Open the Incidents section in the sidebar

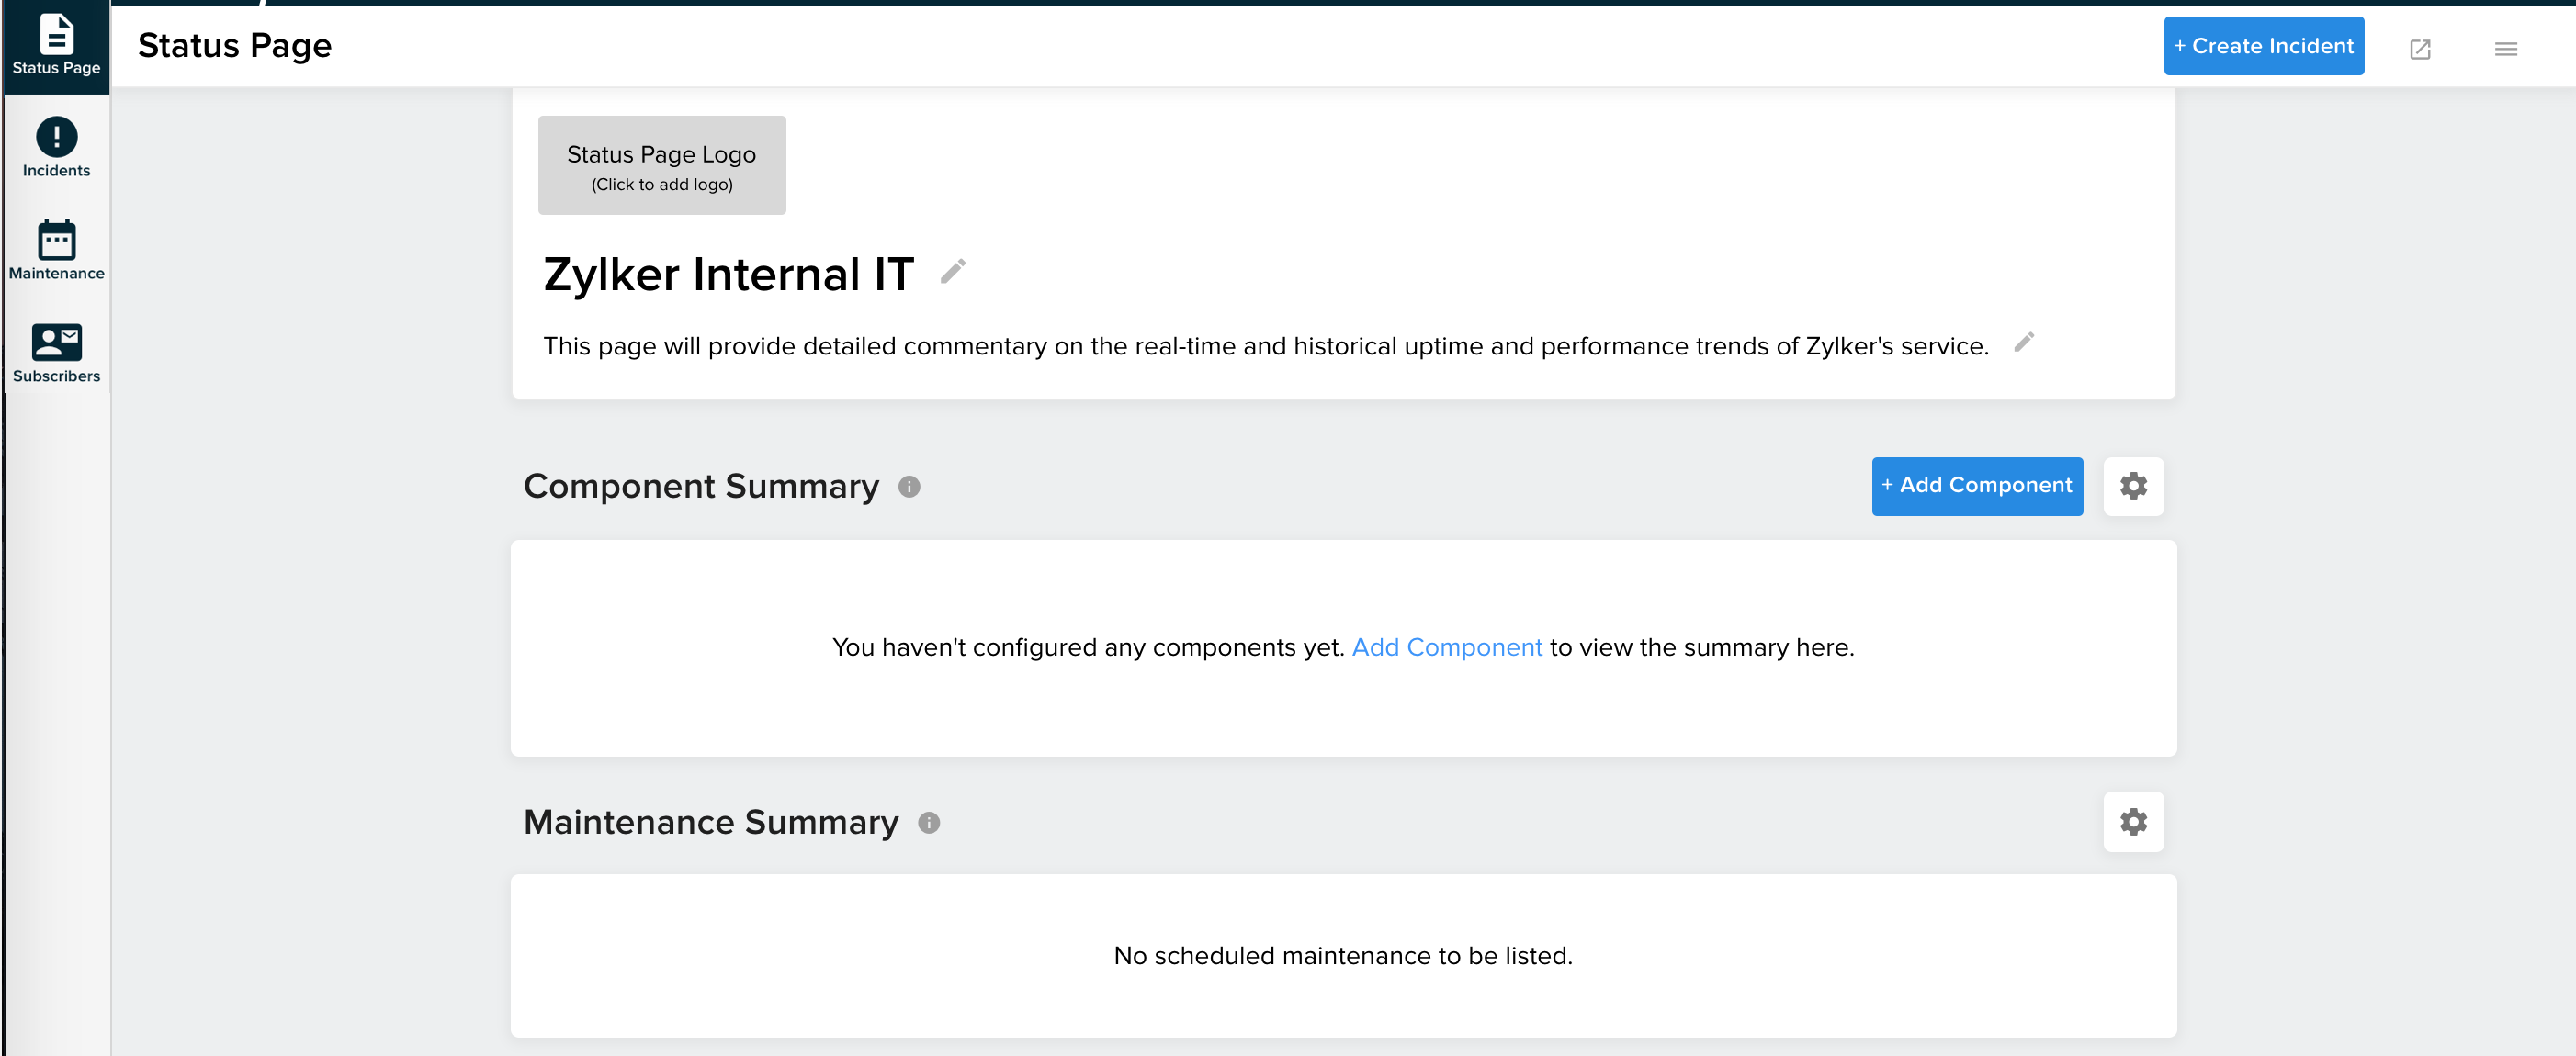tap(56, 148)
